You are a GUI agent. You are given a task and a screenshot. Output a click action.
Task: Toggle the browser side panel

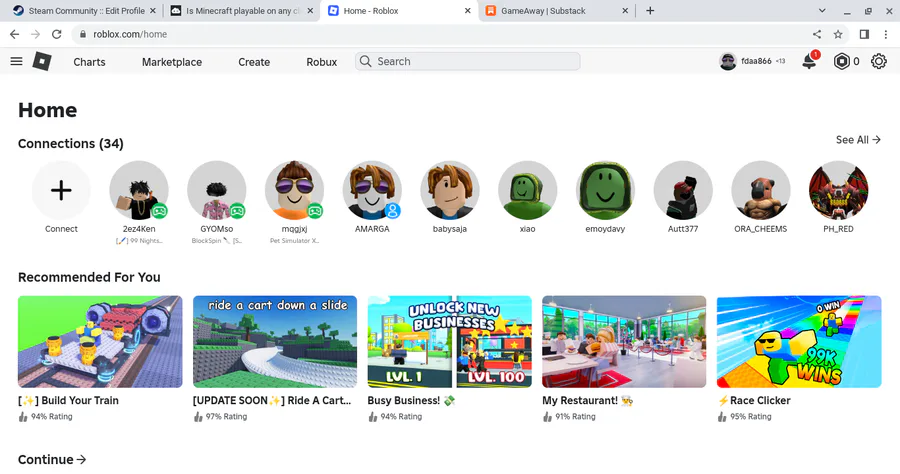(864, 34)
